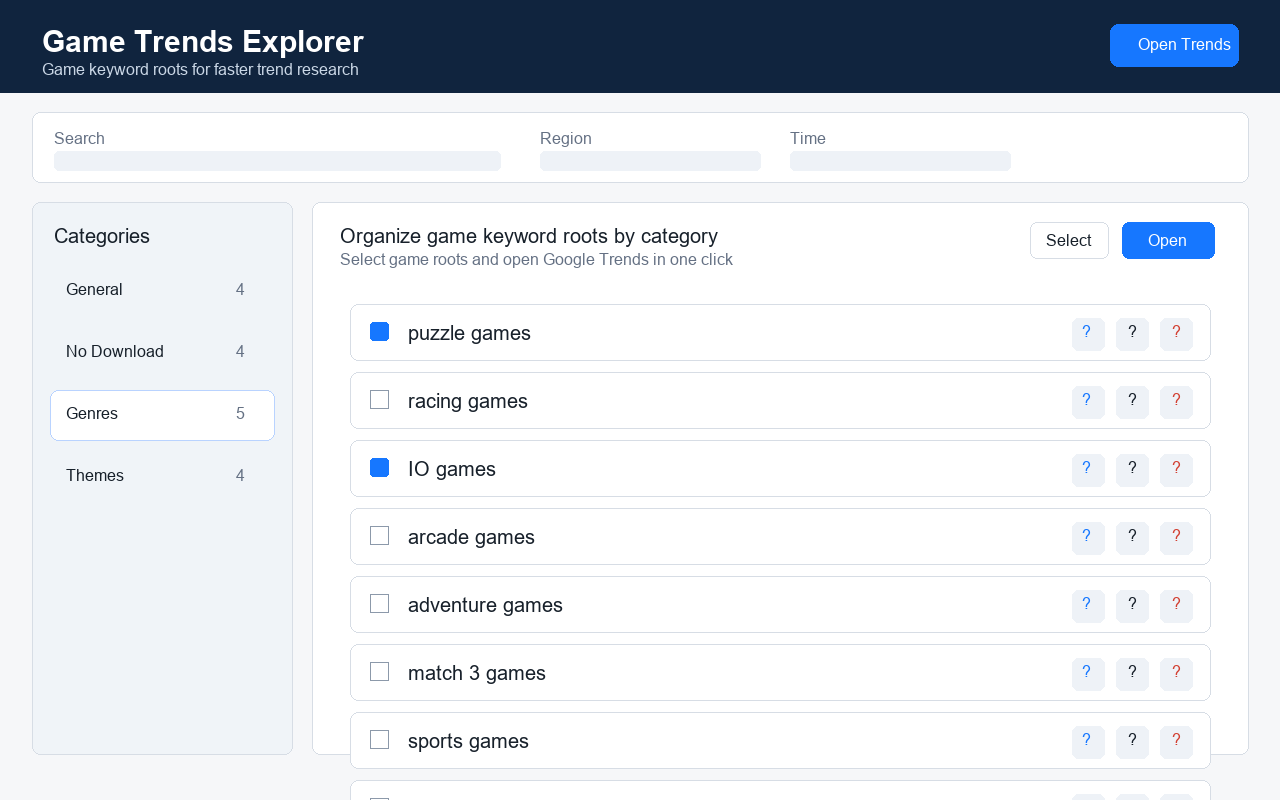The width and height of the screenshot is (1280, 800).
Task: Tick the arcade games checkbox
Action: click(379, 536)
